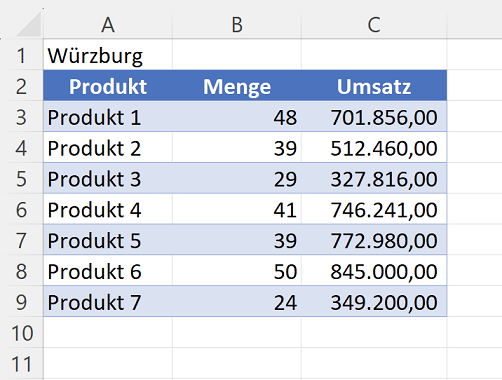Select the Produkt 3 cell
502x380 pixels.
pyautogui.click(x=108, y=178)
